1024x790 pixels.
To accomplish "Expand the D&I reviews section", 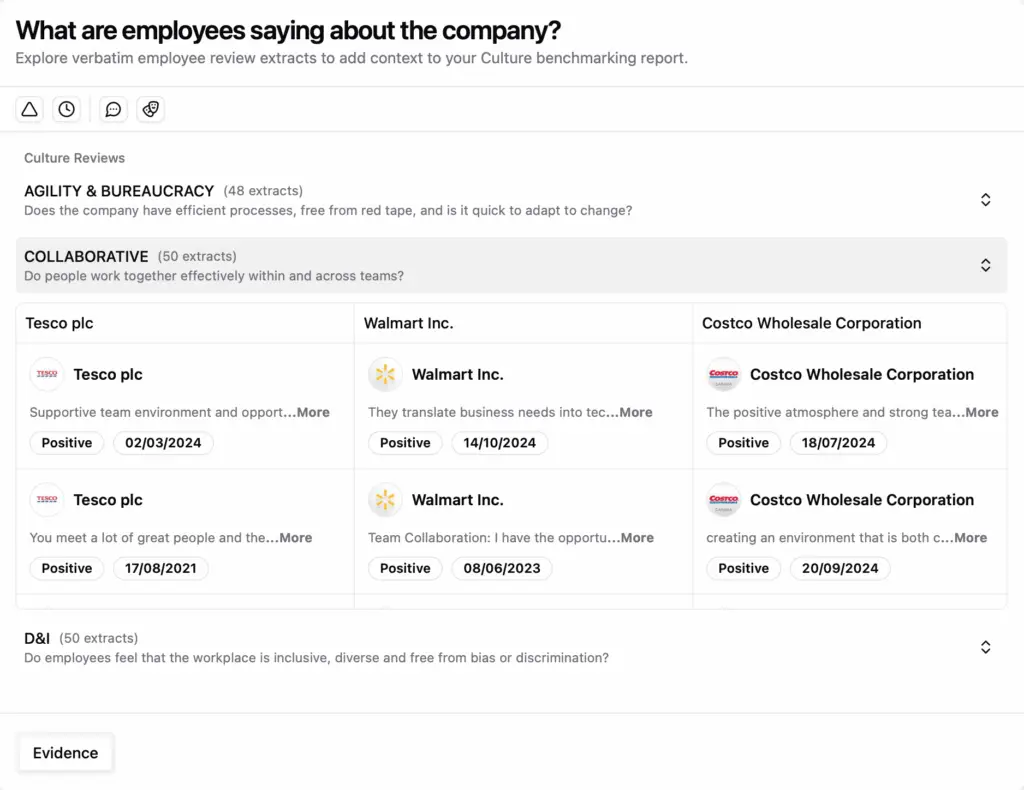I will pyautogui.click(x=985, y=647).
